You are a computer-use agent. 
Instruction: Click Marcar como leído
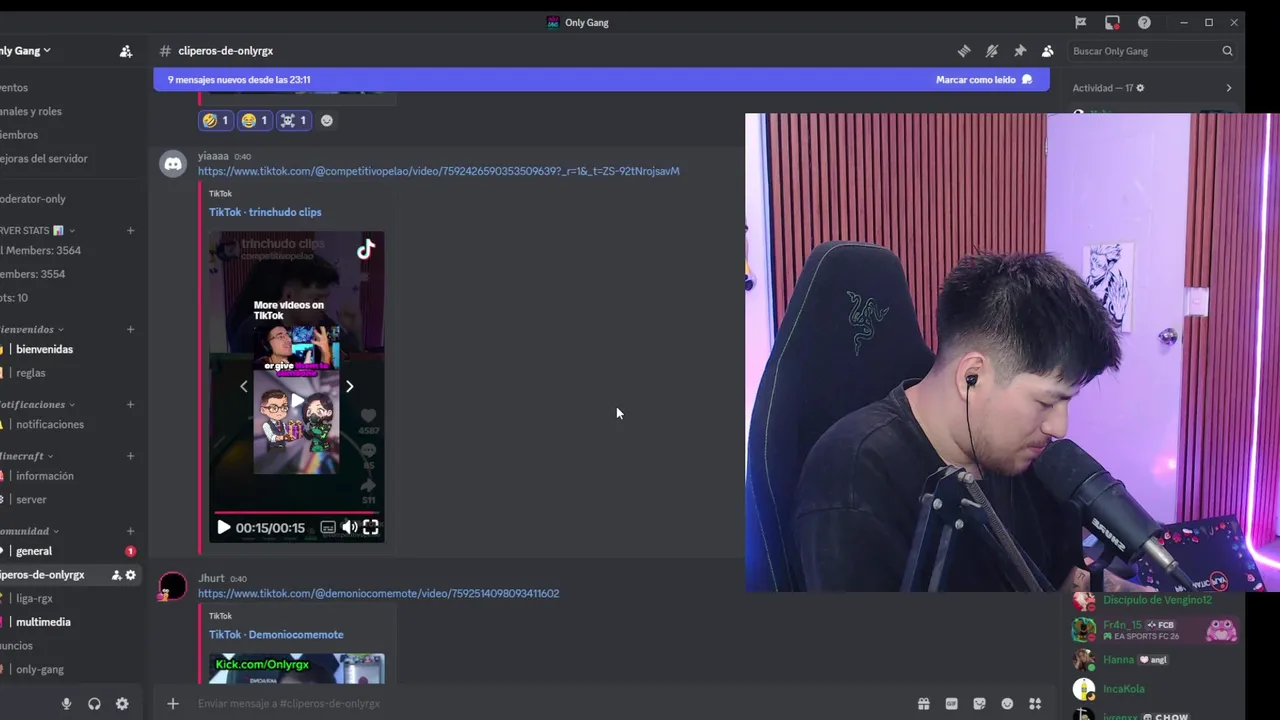(x=984, y=79)
